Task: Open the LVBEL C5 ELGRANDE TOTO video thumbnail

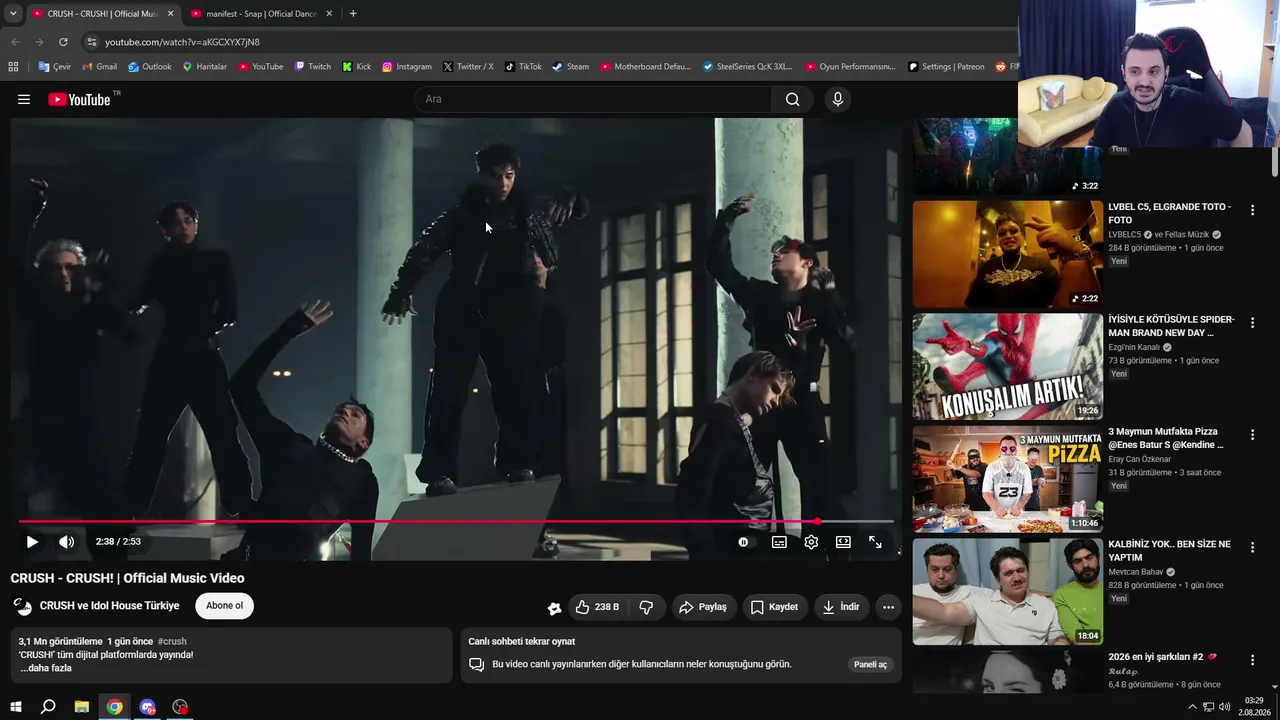Action: pyautogui.click(x=1007, y=254)
